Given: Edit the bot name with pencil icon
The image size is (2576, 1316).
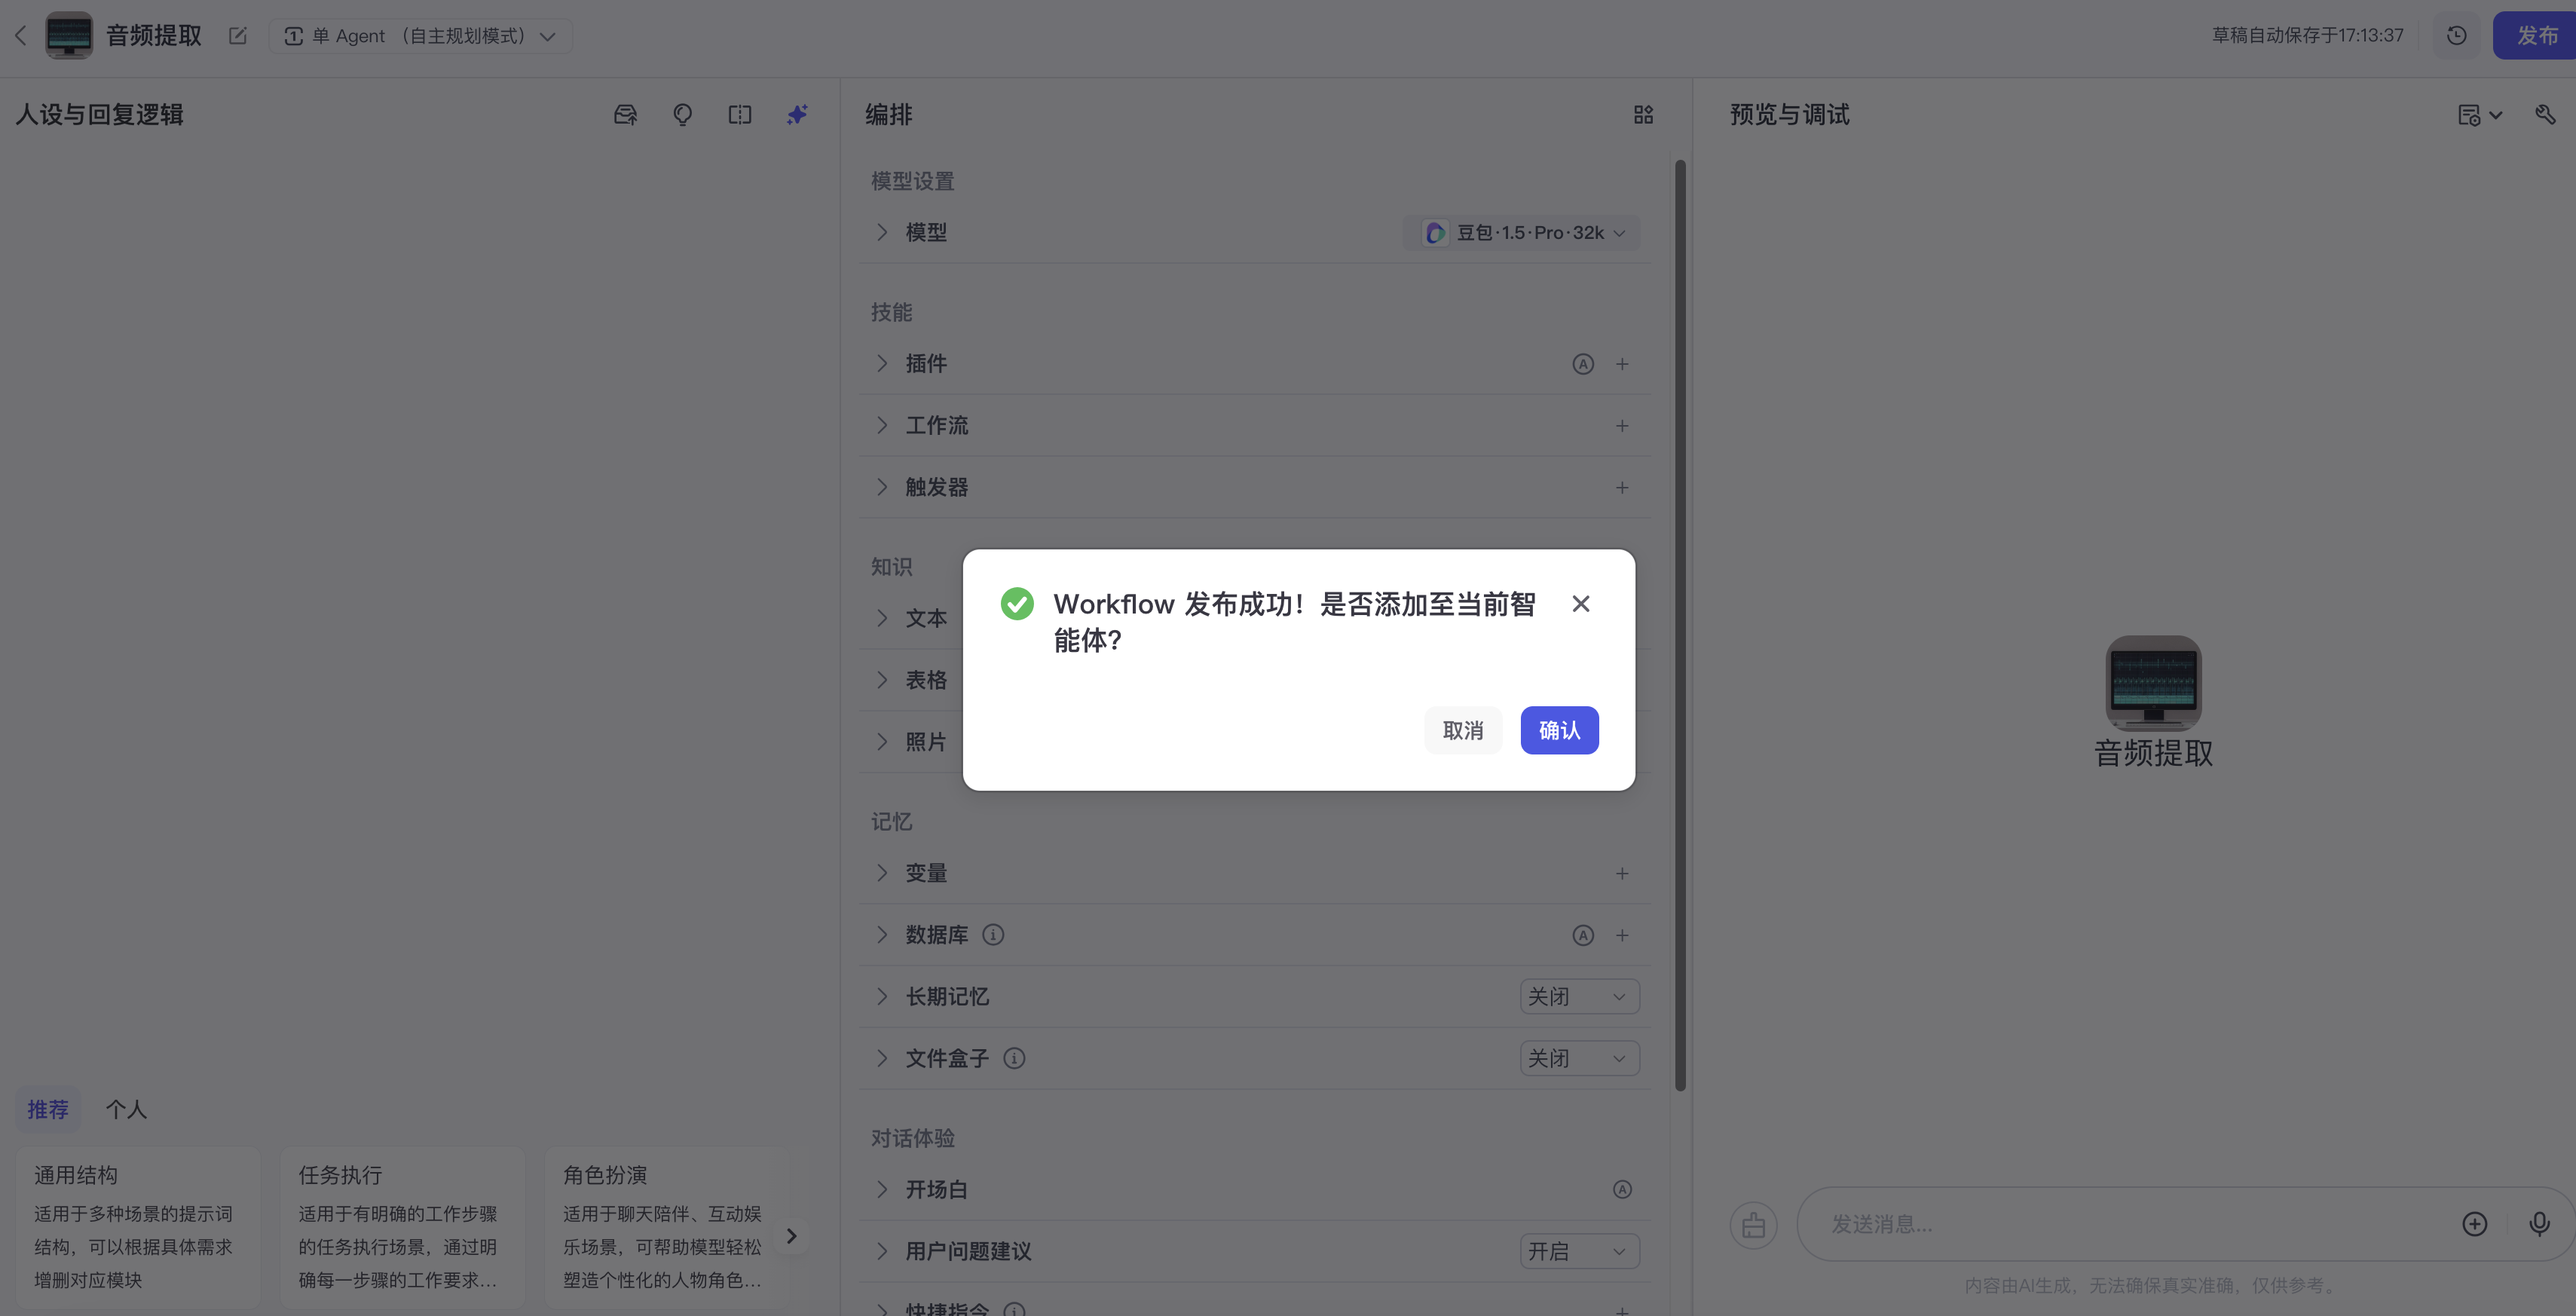Looking at the screenshot, I should (237, 36).
